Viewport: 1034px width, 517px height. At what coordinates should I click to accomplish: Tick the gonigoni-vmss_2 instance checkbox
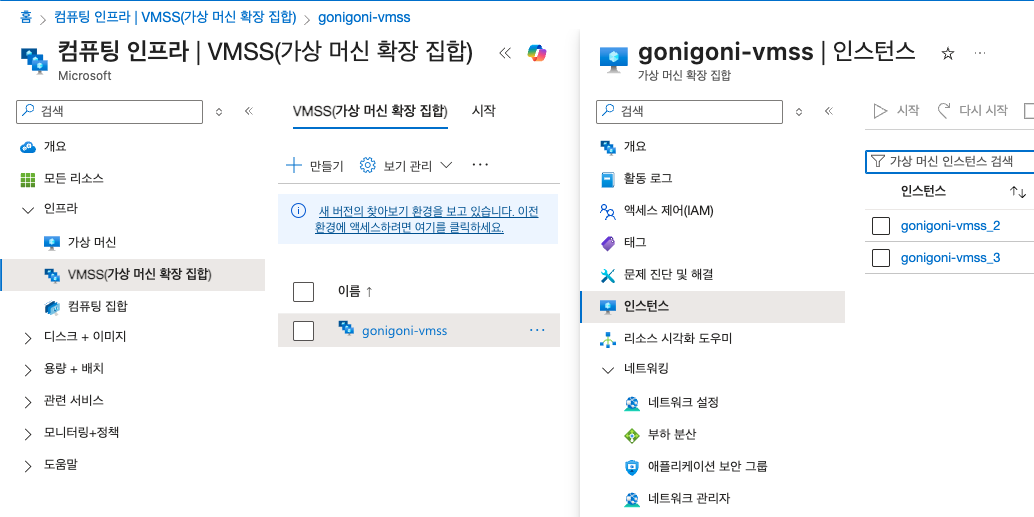[881, 226]
